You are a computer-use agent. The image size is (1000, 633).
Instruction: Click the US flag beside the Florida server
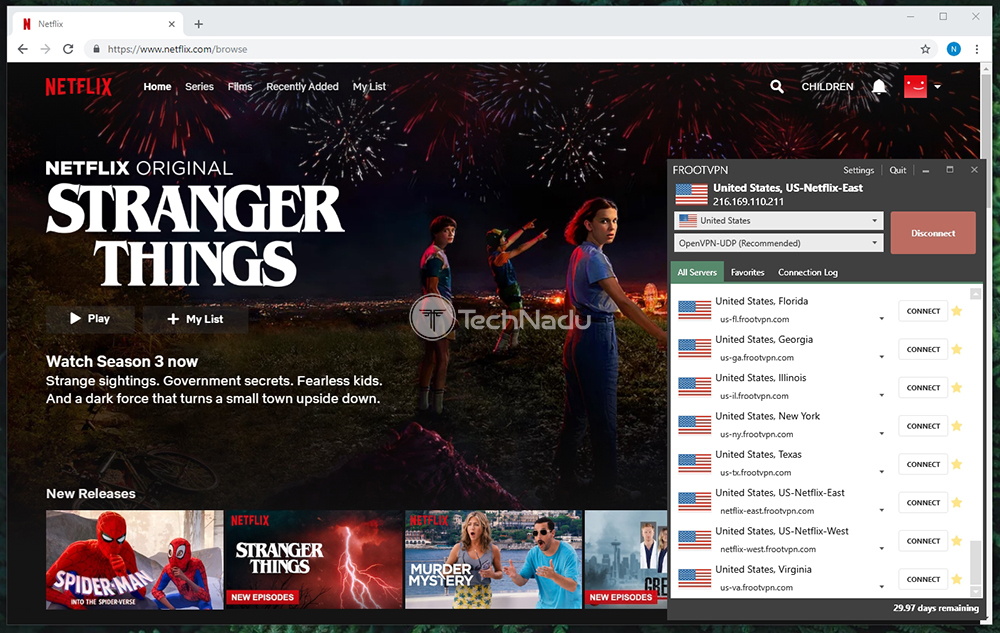coord(695,310)
